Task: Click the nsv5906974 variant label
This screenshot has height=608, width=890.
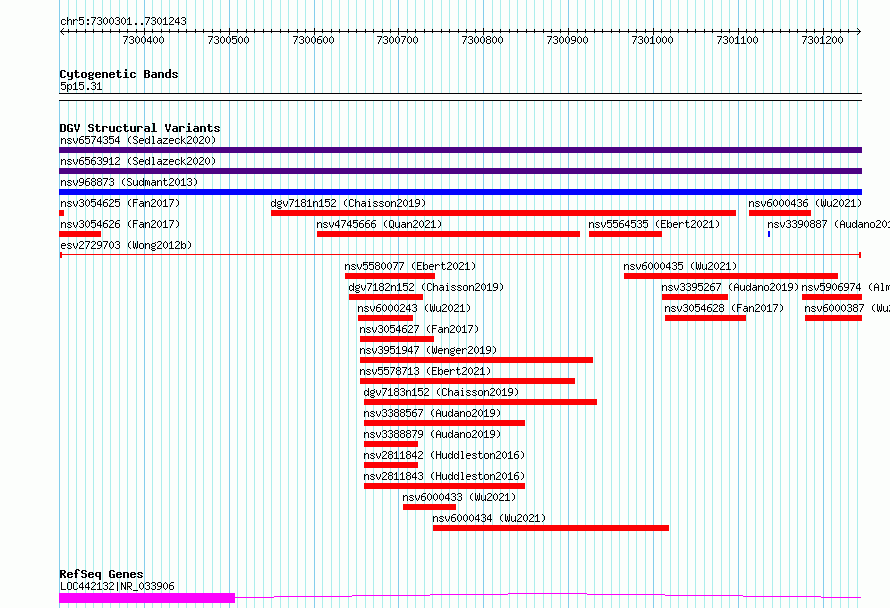Action: coord(845,287)
